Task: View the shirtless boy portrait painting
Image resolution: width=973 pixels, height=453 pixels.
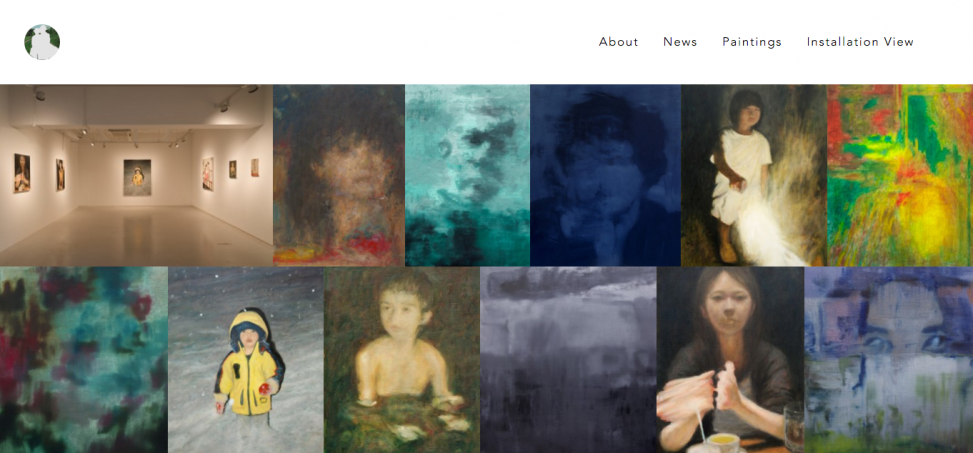Action: pos(401,360)
